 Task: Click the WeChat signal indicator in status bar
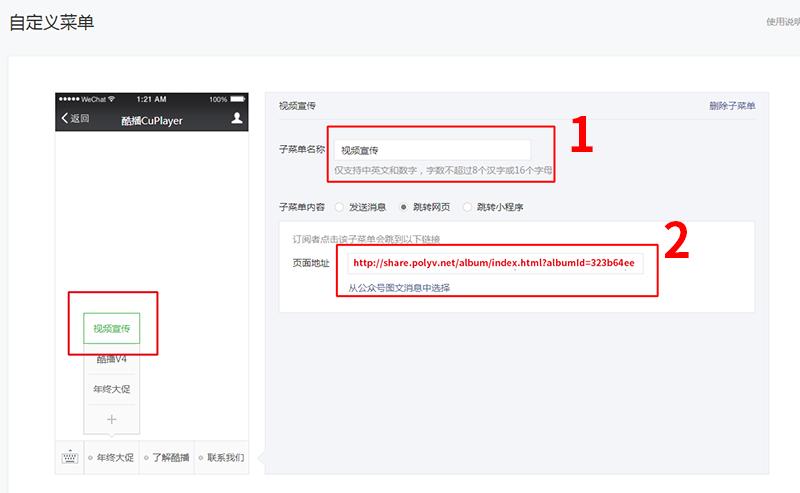[87, 99]
